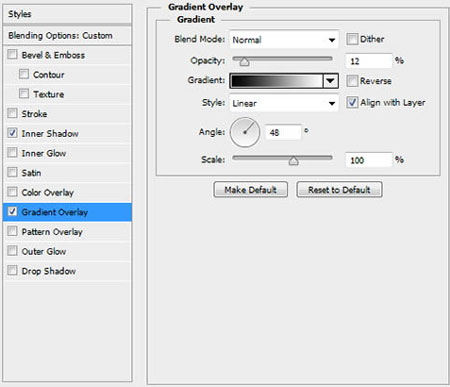Enable the Color Overlay checkbox

(x=12, y=192)
